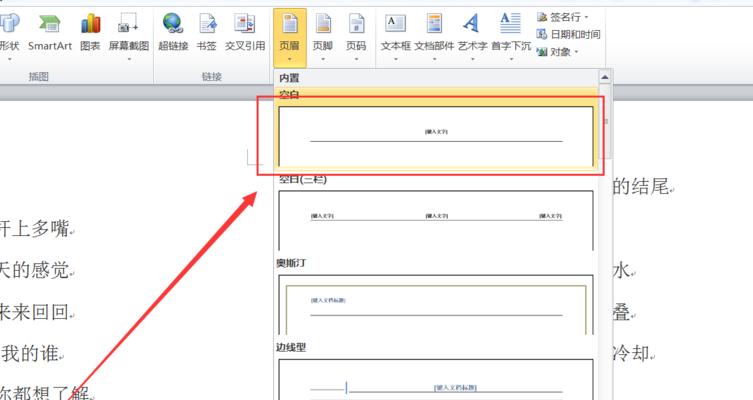
Task: Open the 形状 shapes gallery
Action: tap(9, 37)
